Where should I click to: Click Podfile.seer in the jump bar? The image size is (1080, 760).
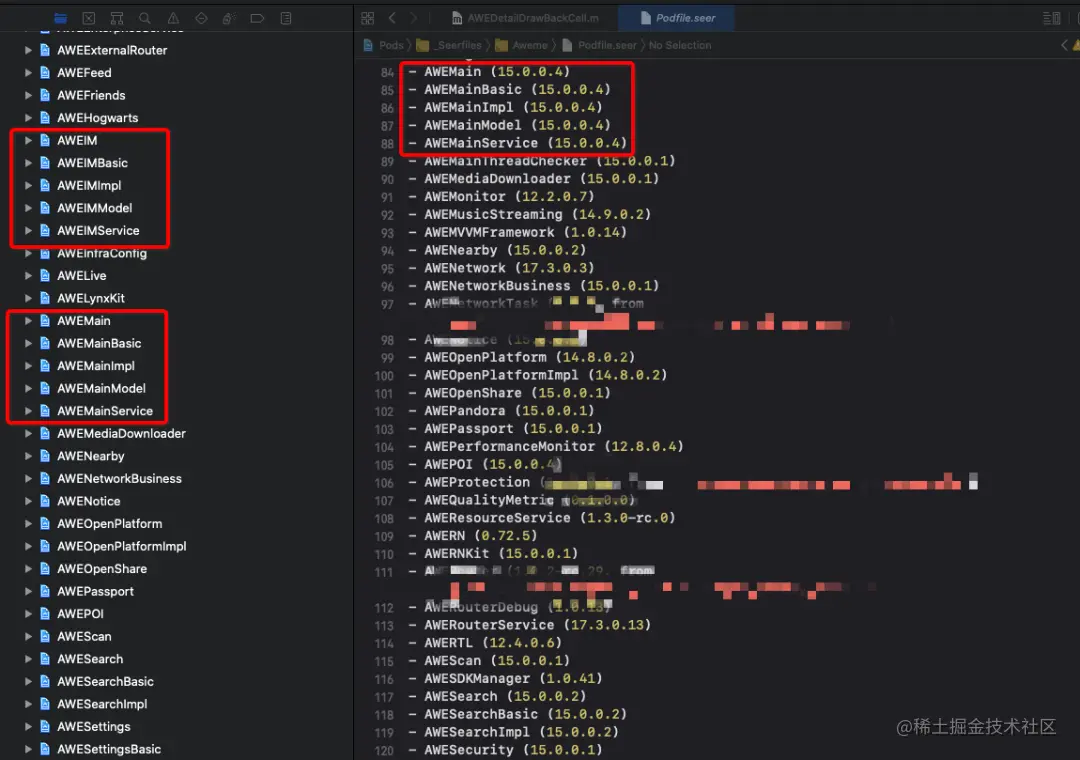599,45
